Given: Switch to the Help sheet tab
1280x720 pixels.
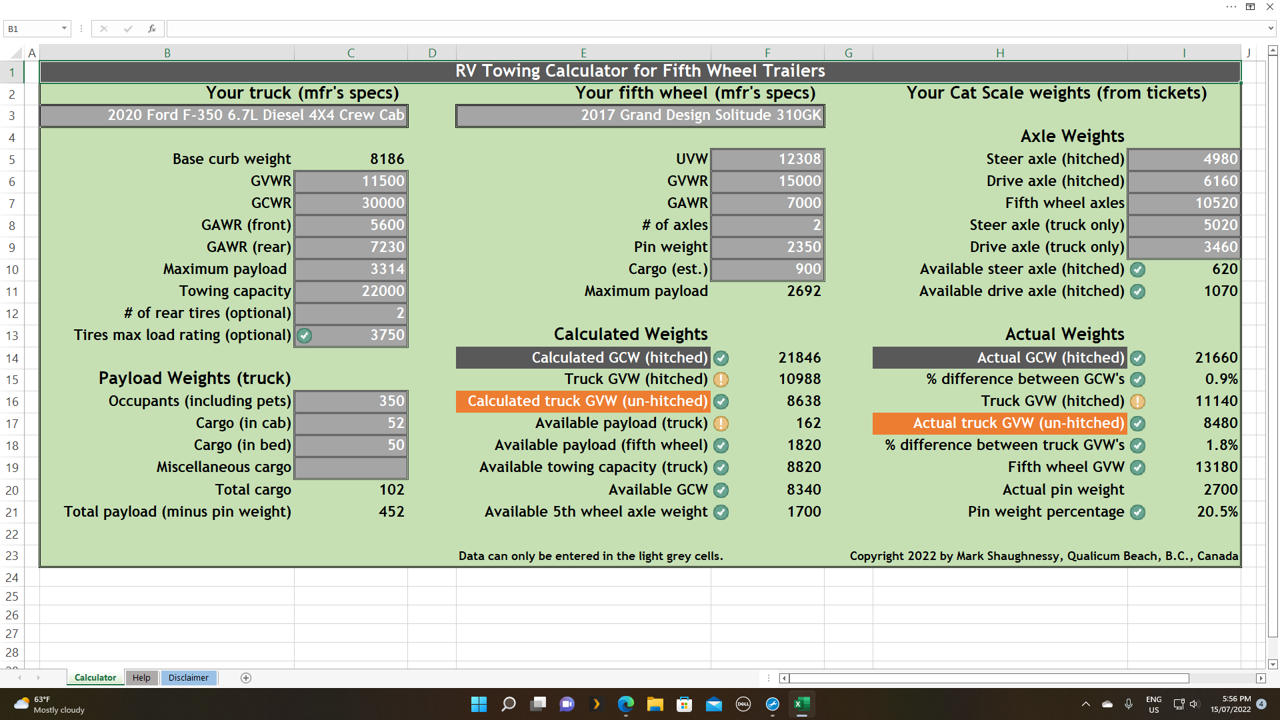Looking at the screenshot, I should pos(141,677).
